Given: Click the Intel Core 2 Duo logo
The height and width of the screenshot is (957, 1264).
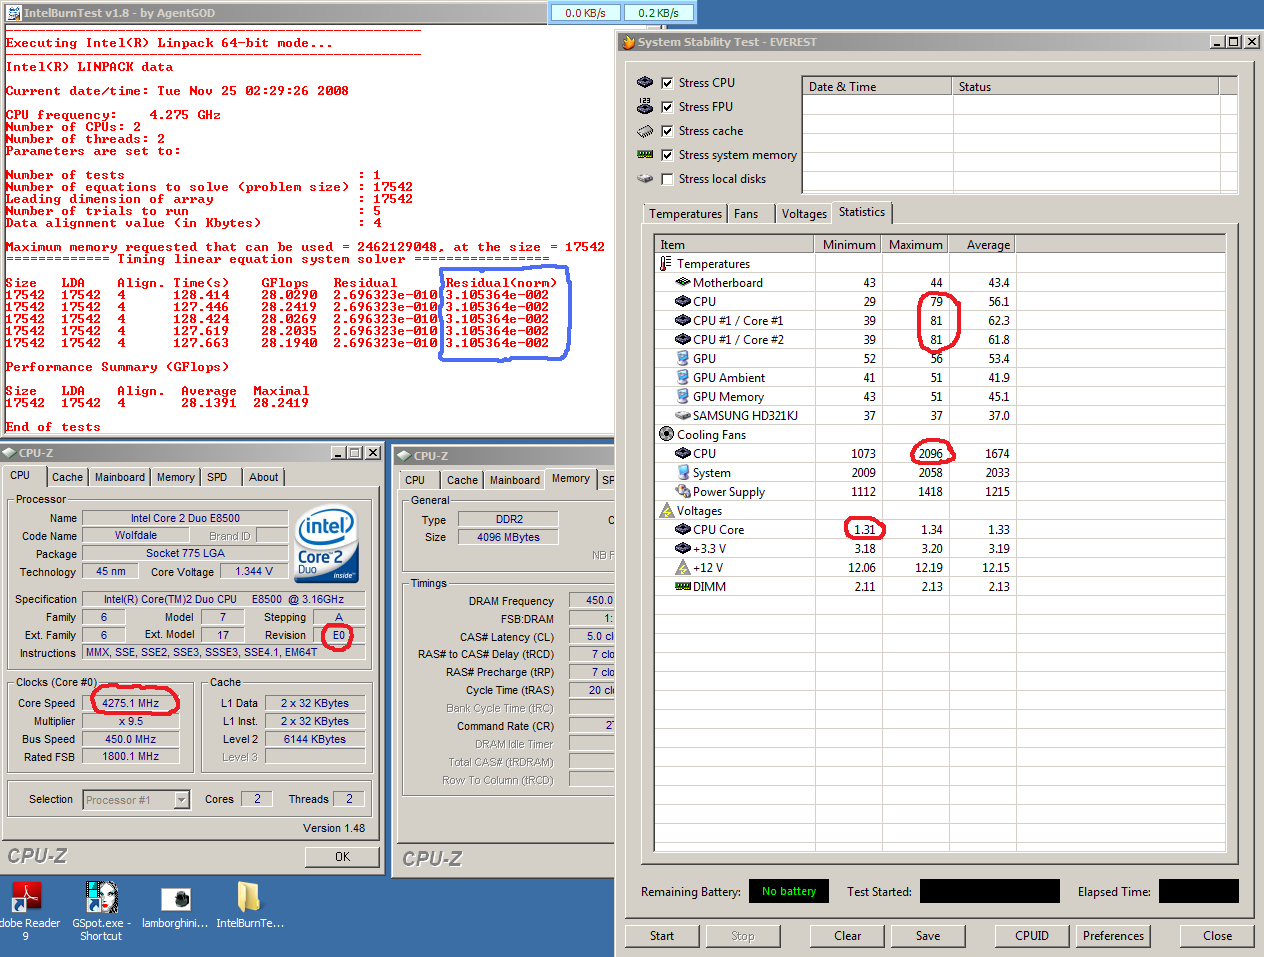Looking at the screenshot, I should (327, 546).
